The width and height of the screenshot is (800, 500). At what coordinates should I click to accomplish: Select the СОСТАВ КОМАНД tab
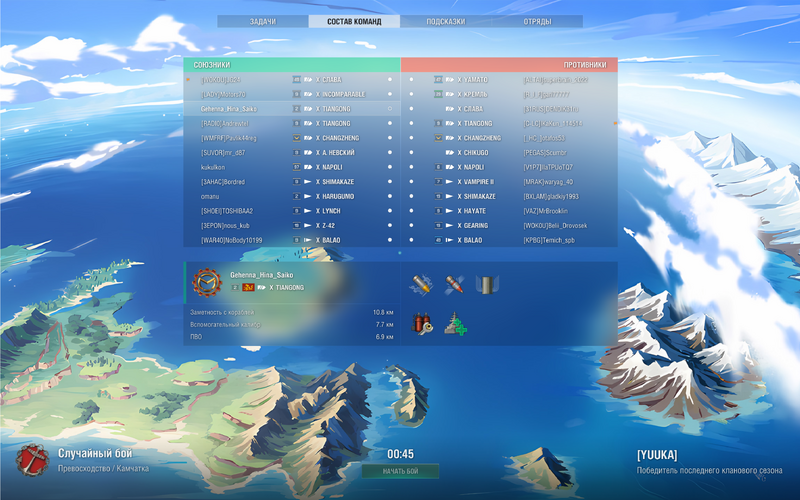point(354,21)
